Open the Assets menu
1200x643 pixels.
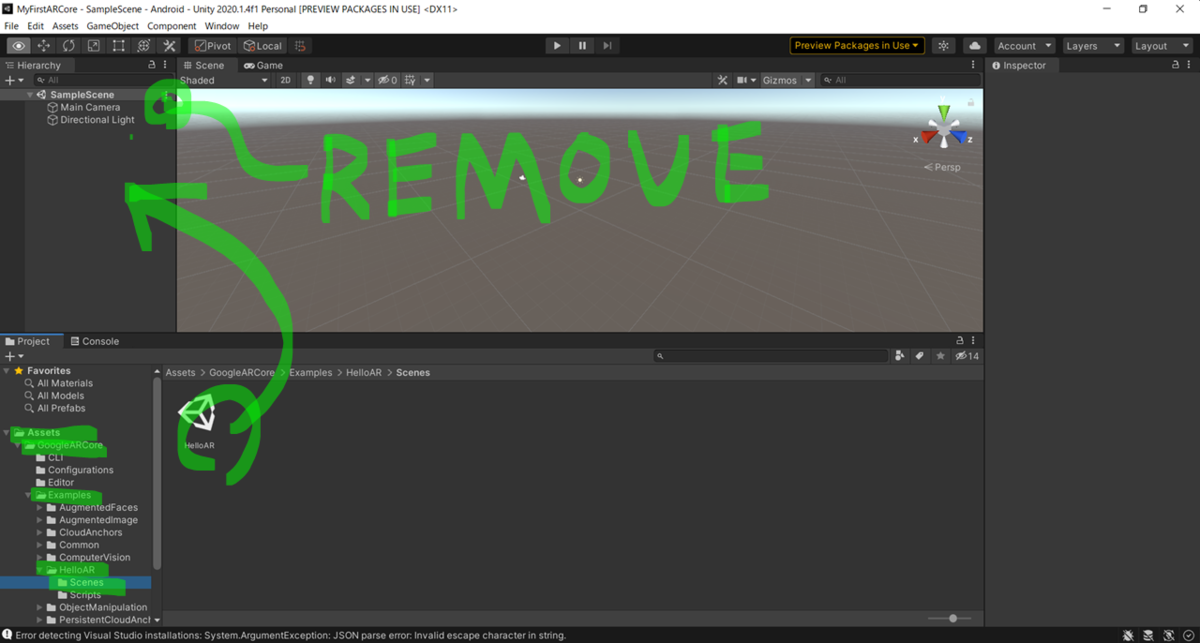click(65, 26)
